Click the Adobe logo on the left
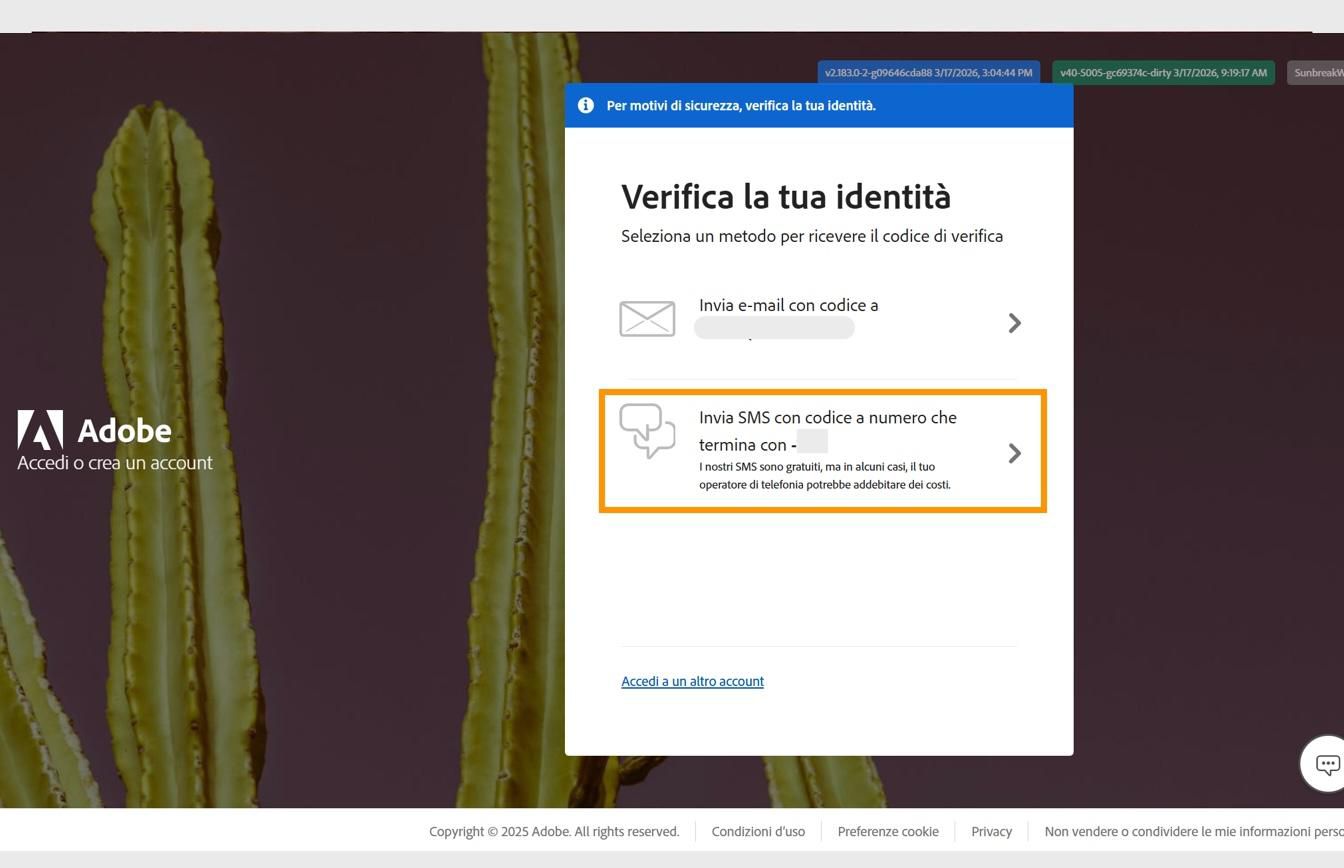 40,431
